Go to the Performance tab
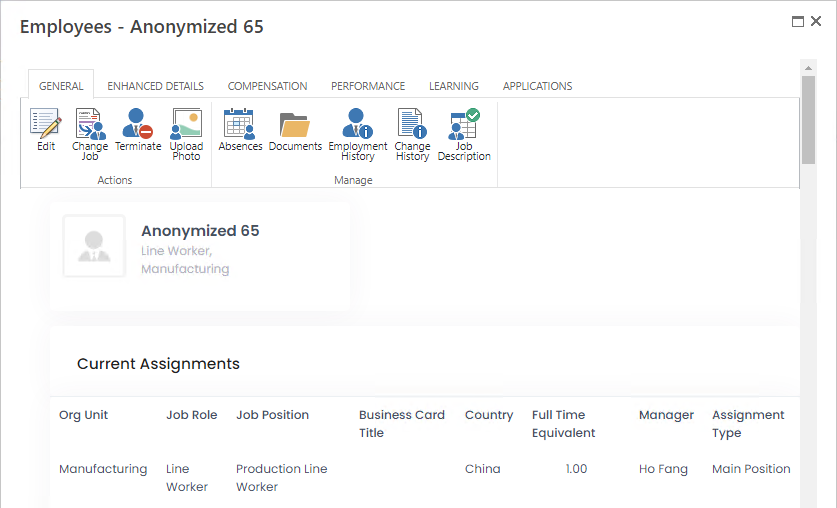The width and height of the screenshot is (837, 508). (368, 86)
